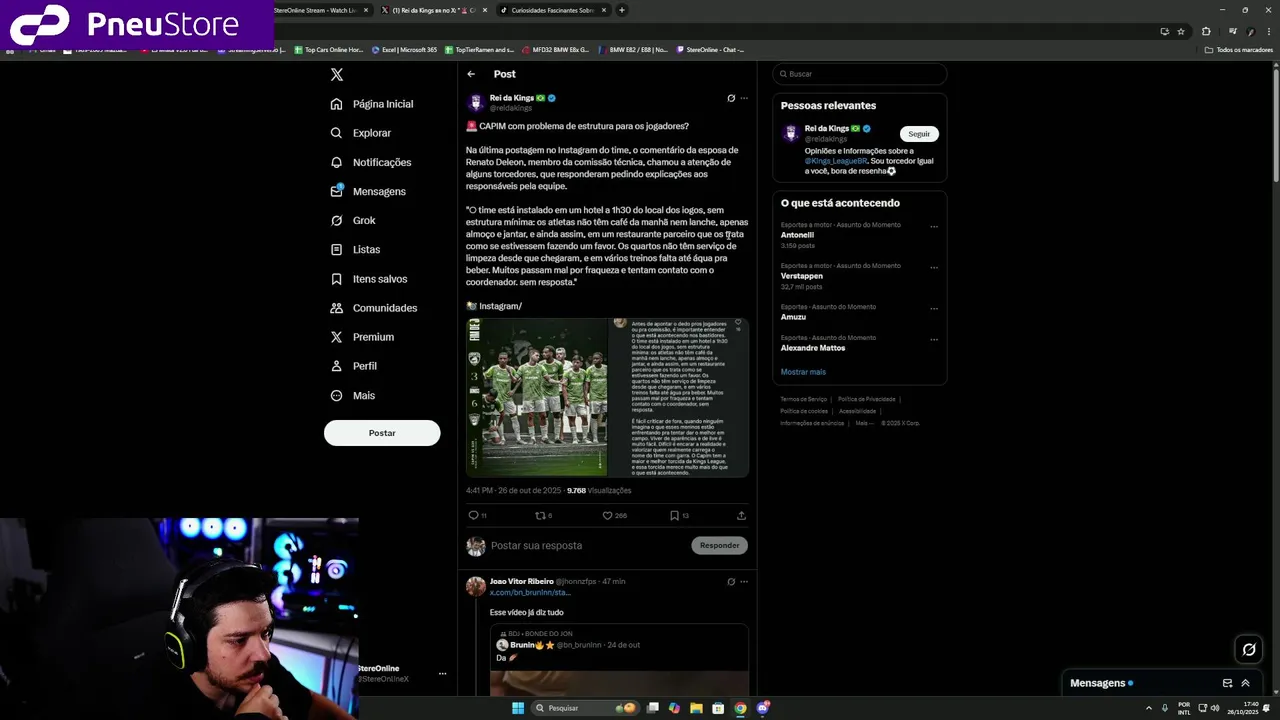1280x720 pixels.
Task: Open more options for Verstappen trend
Action: [934, 268]
